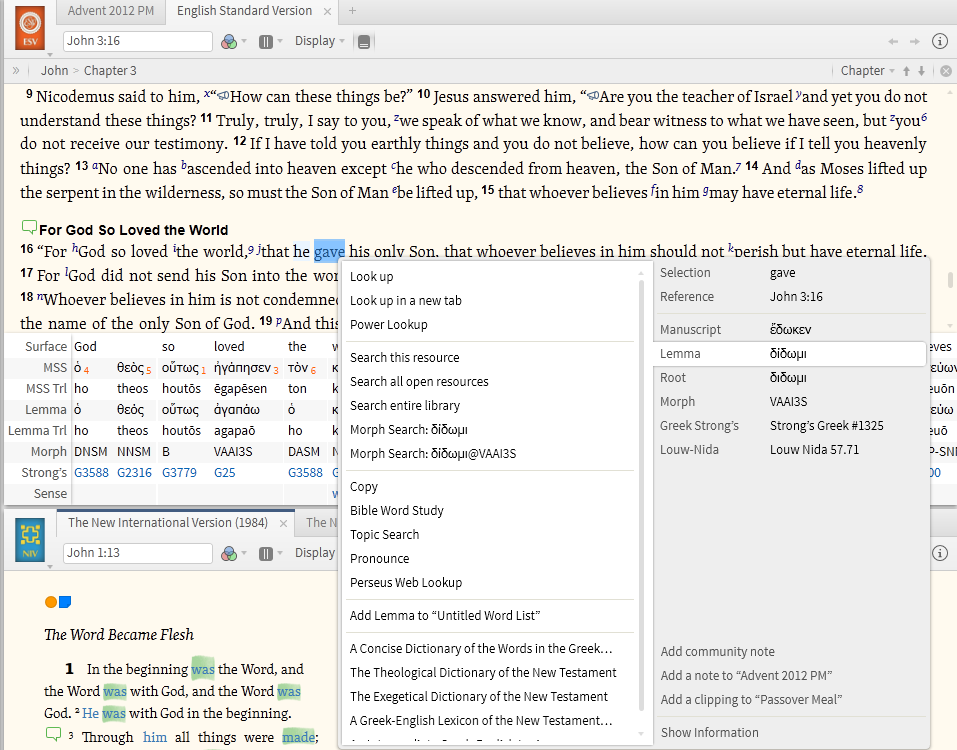Viewport: 957px width, 750px height.
Task: Open the Display dropdown in NIV toolbar
Action: 315,552
